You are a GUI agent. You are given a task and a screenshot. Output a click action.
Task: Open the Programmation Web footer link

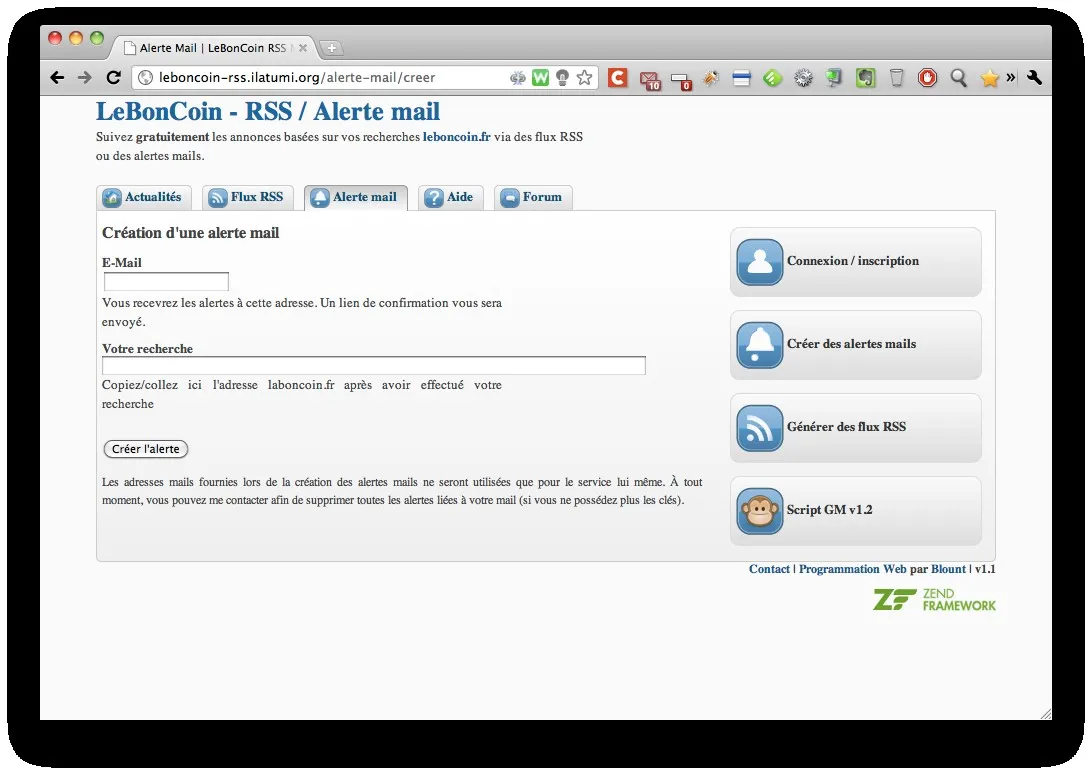tap(852, 569)
